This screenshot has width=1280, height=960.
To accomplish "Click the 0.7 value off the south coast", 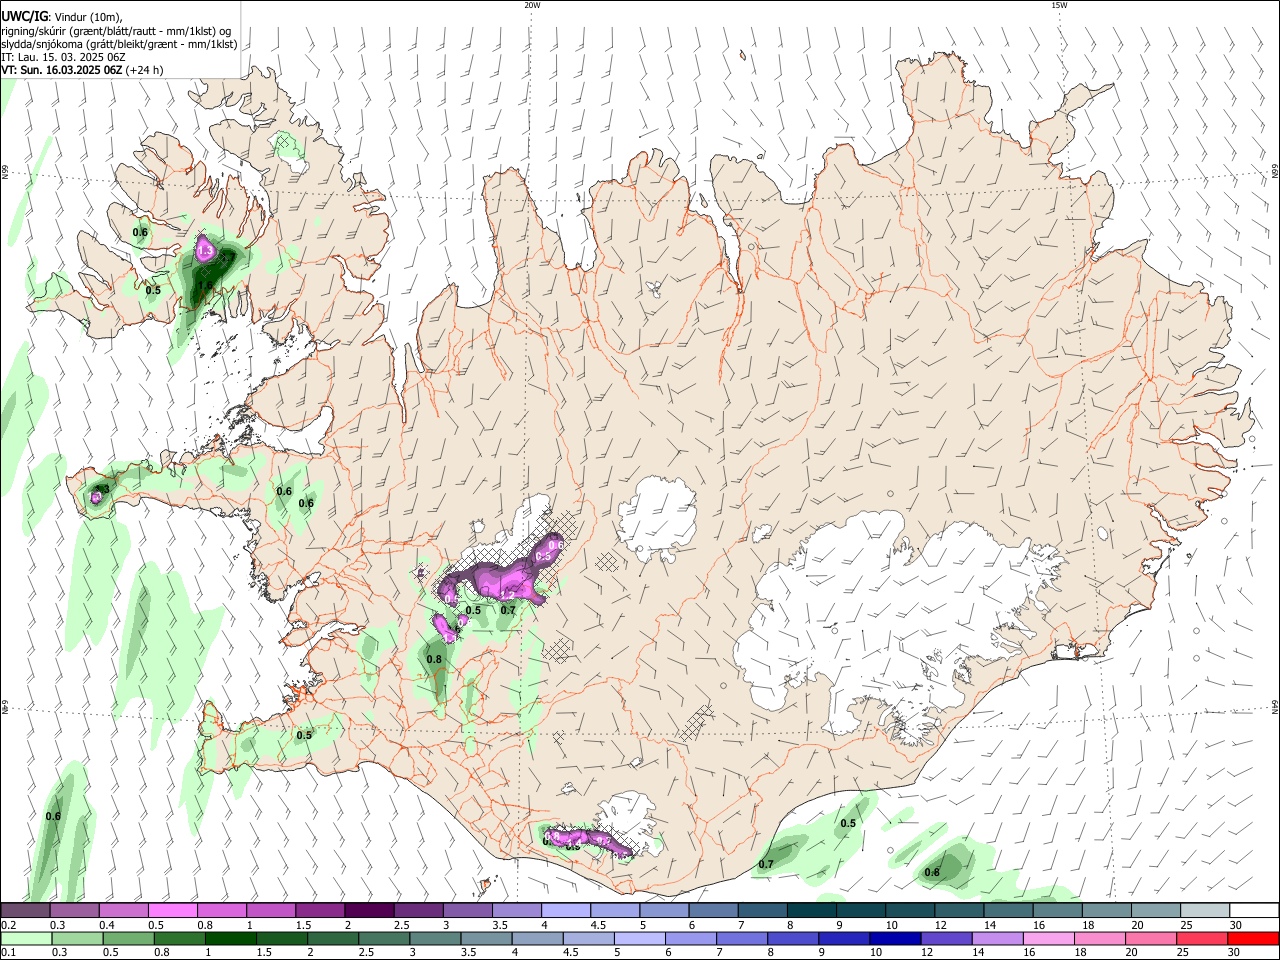I will coord(766,864).
